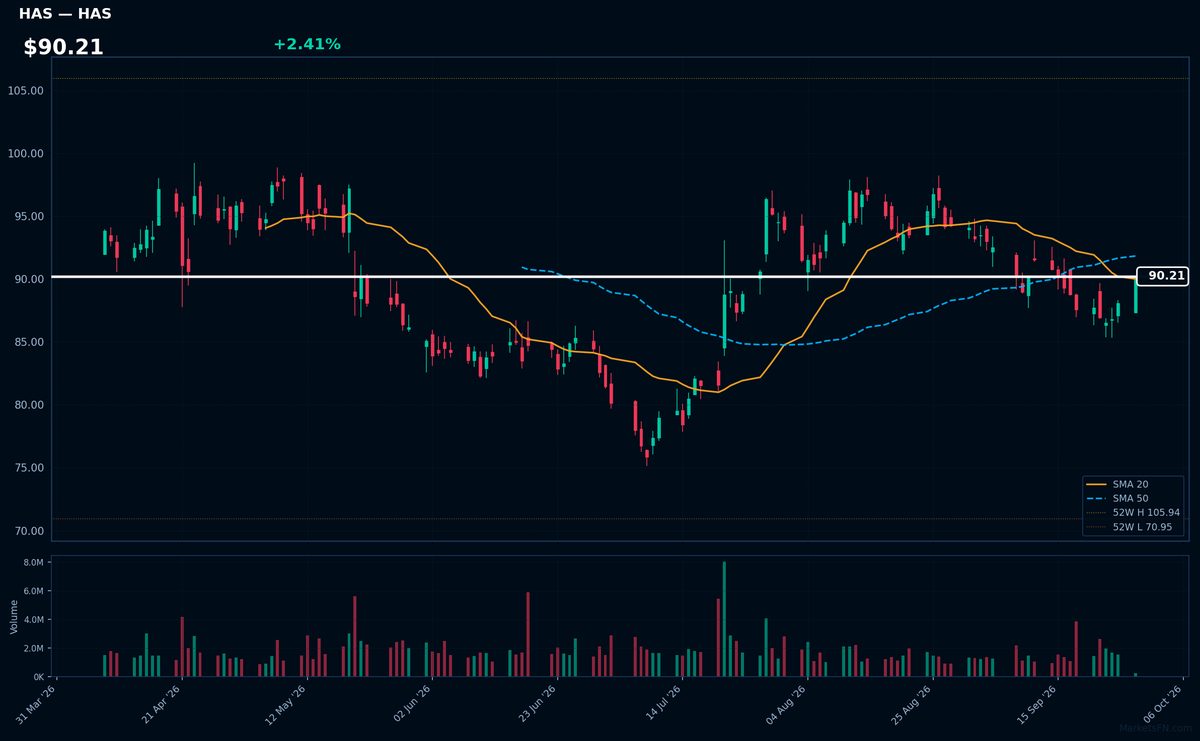Click the tallest green volume bar near 8.0M
This screenshot has width=1200, height=741.
pos(724,619)
